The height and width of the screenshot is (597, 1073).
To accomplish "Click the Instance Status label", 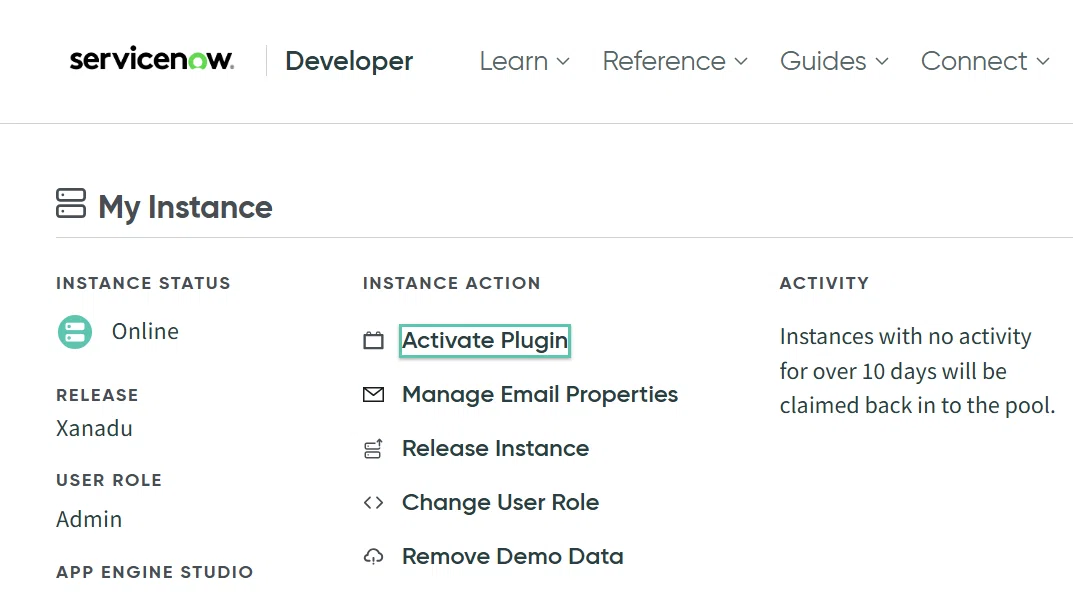I will (x=143, y=283).
